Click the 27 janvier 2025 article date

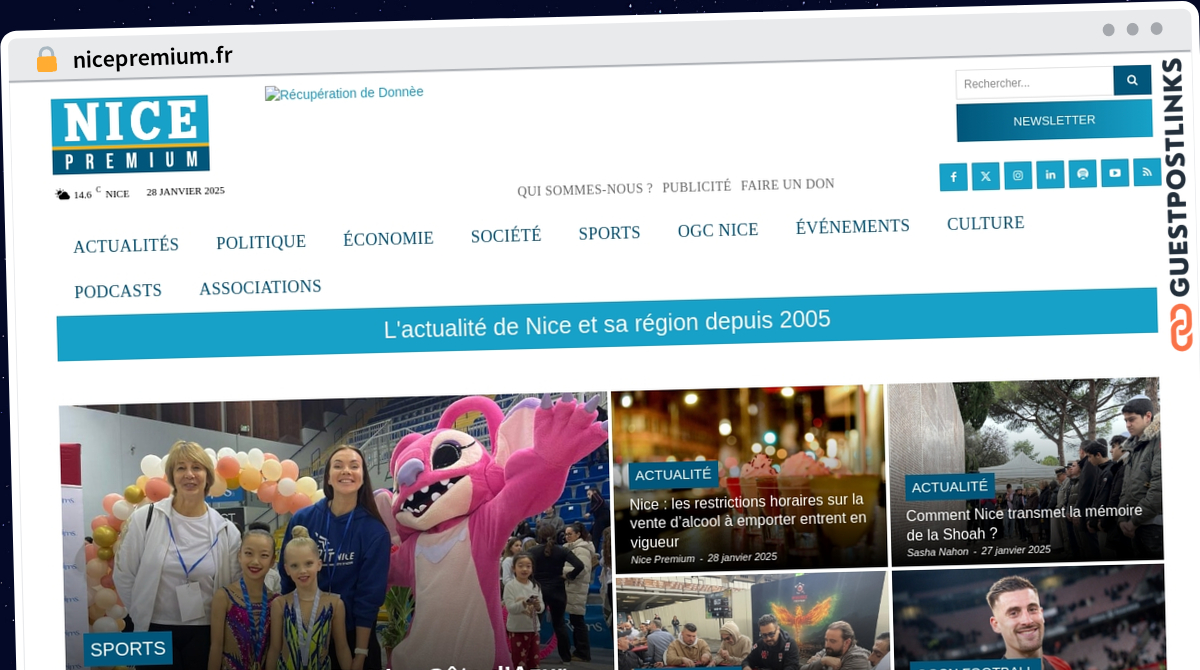[x=1016, y=549]
